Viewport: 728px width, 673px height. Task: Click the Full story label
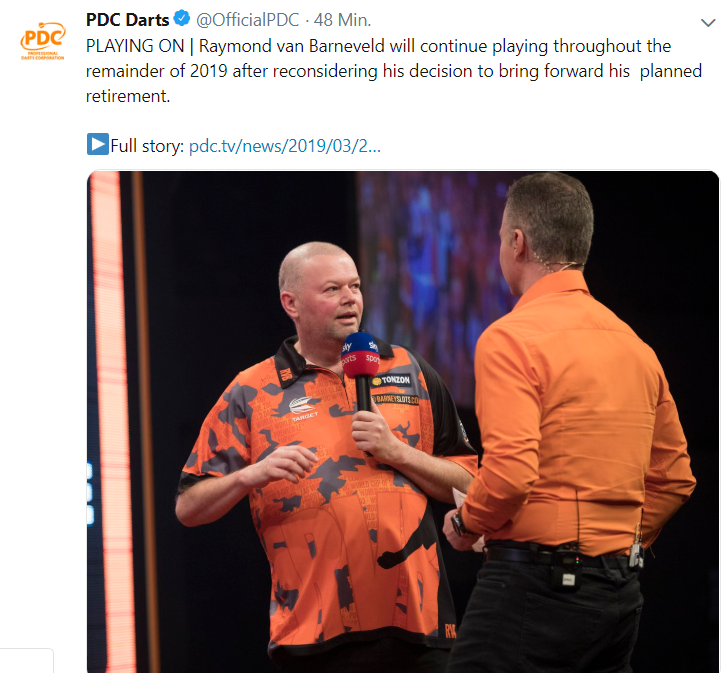147,146
